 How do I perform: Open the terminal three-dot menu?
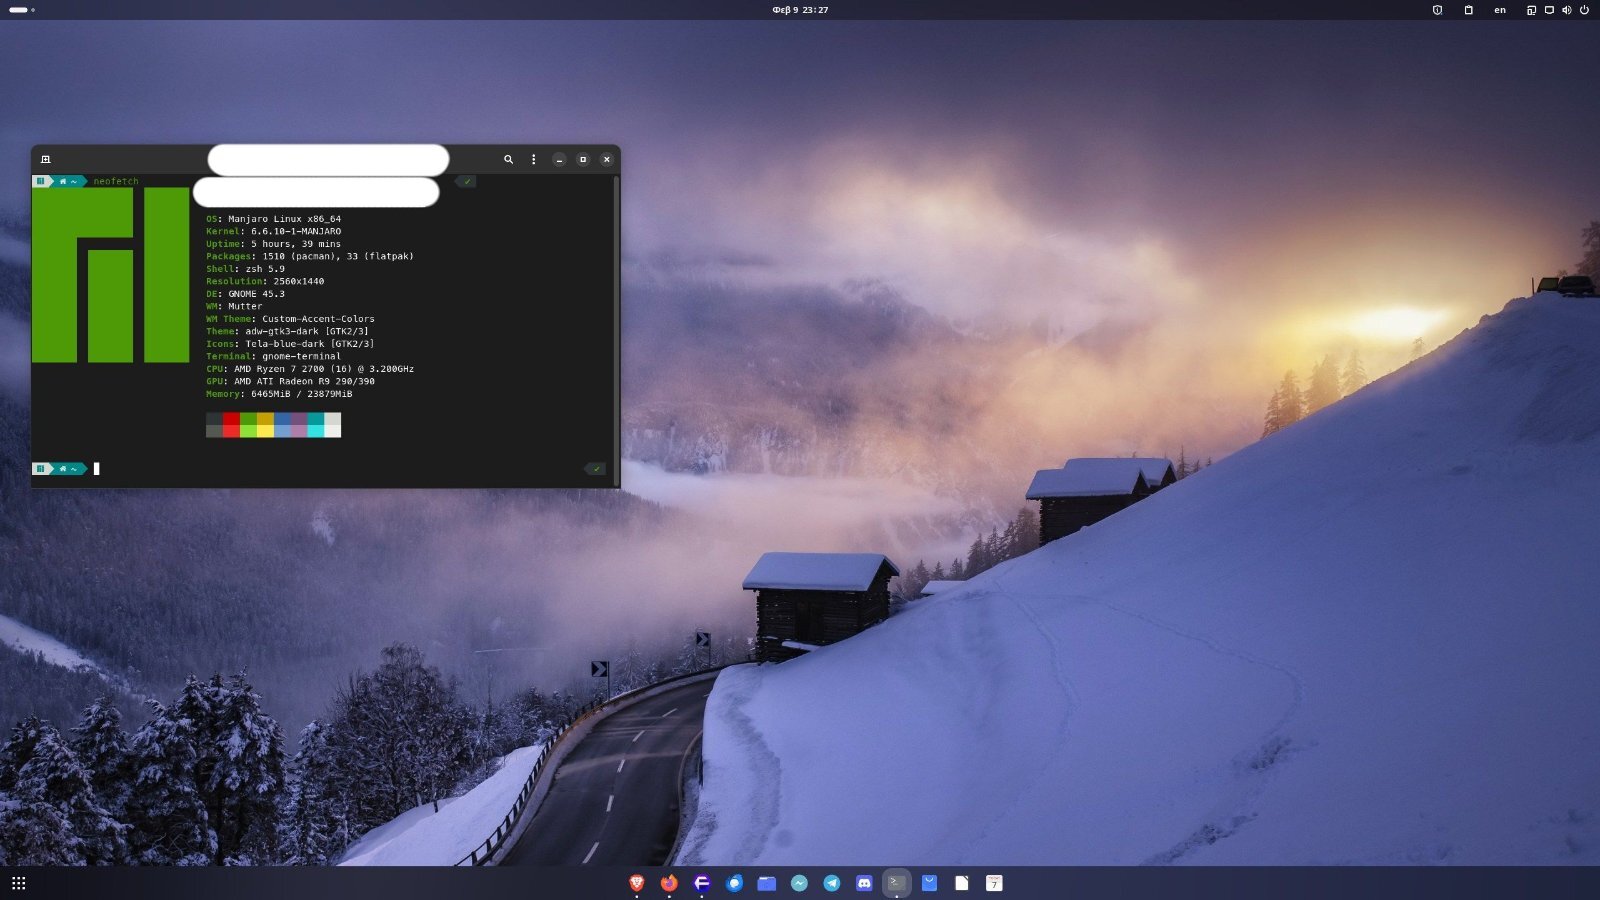[533, 159]
